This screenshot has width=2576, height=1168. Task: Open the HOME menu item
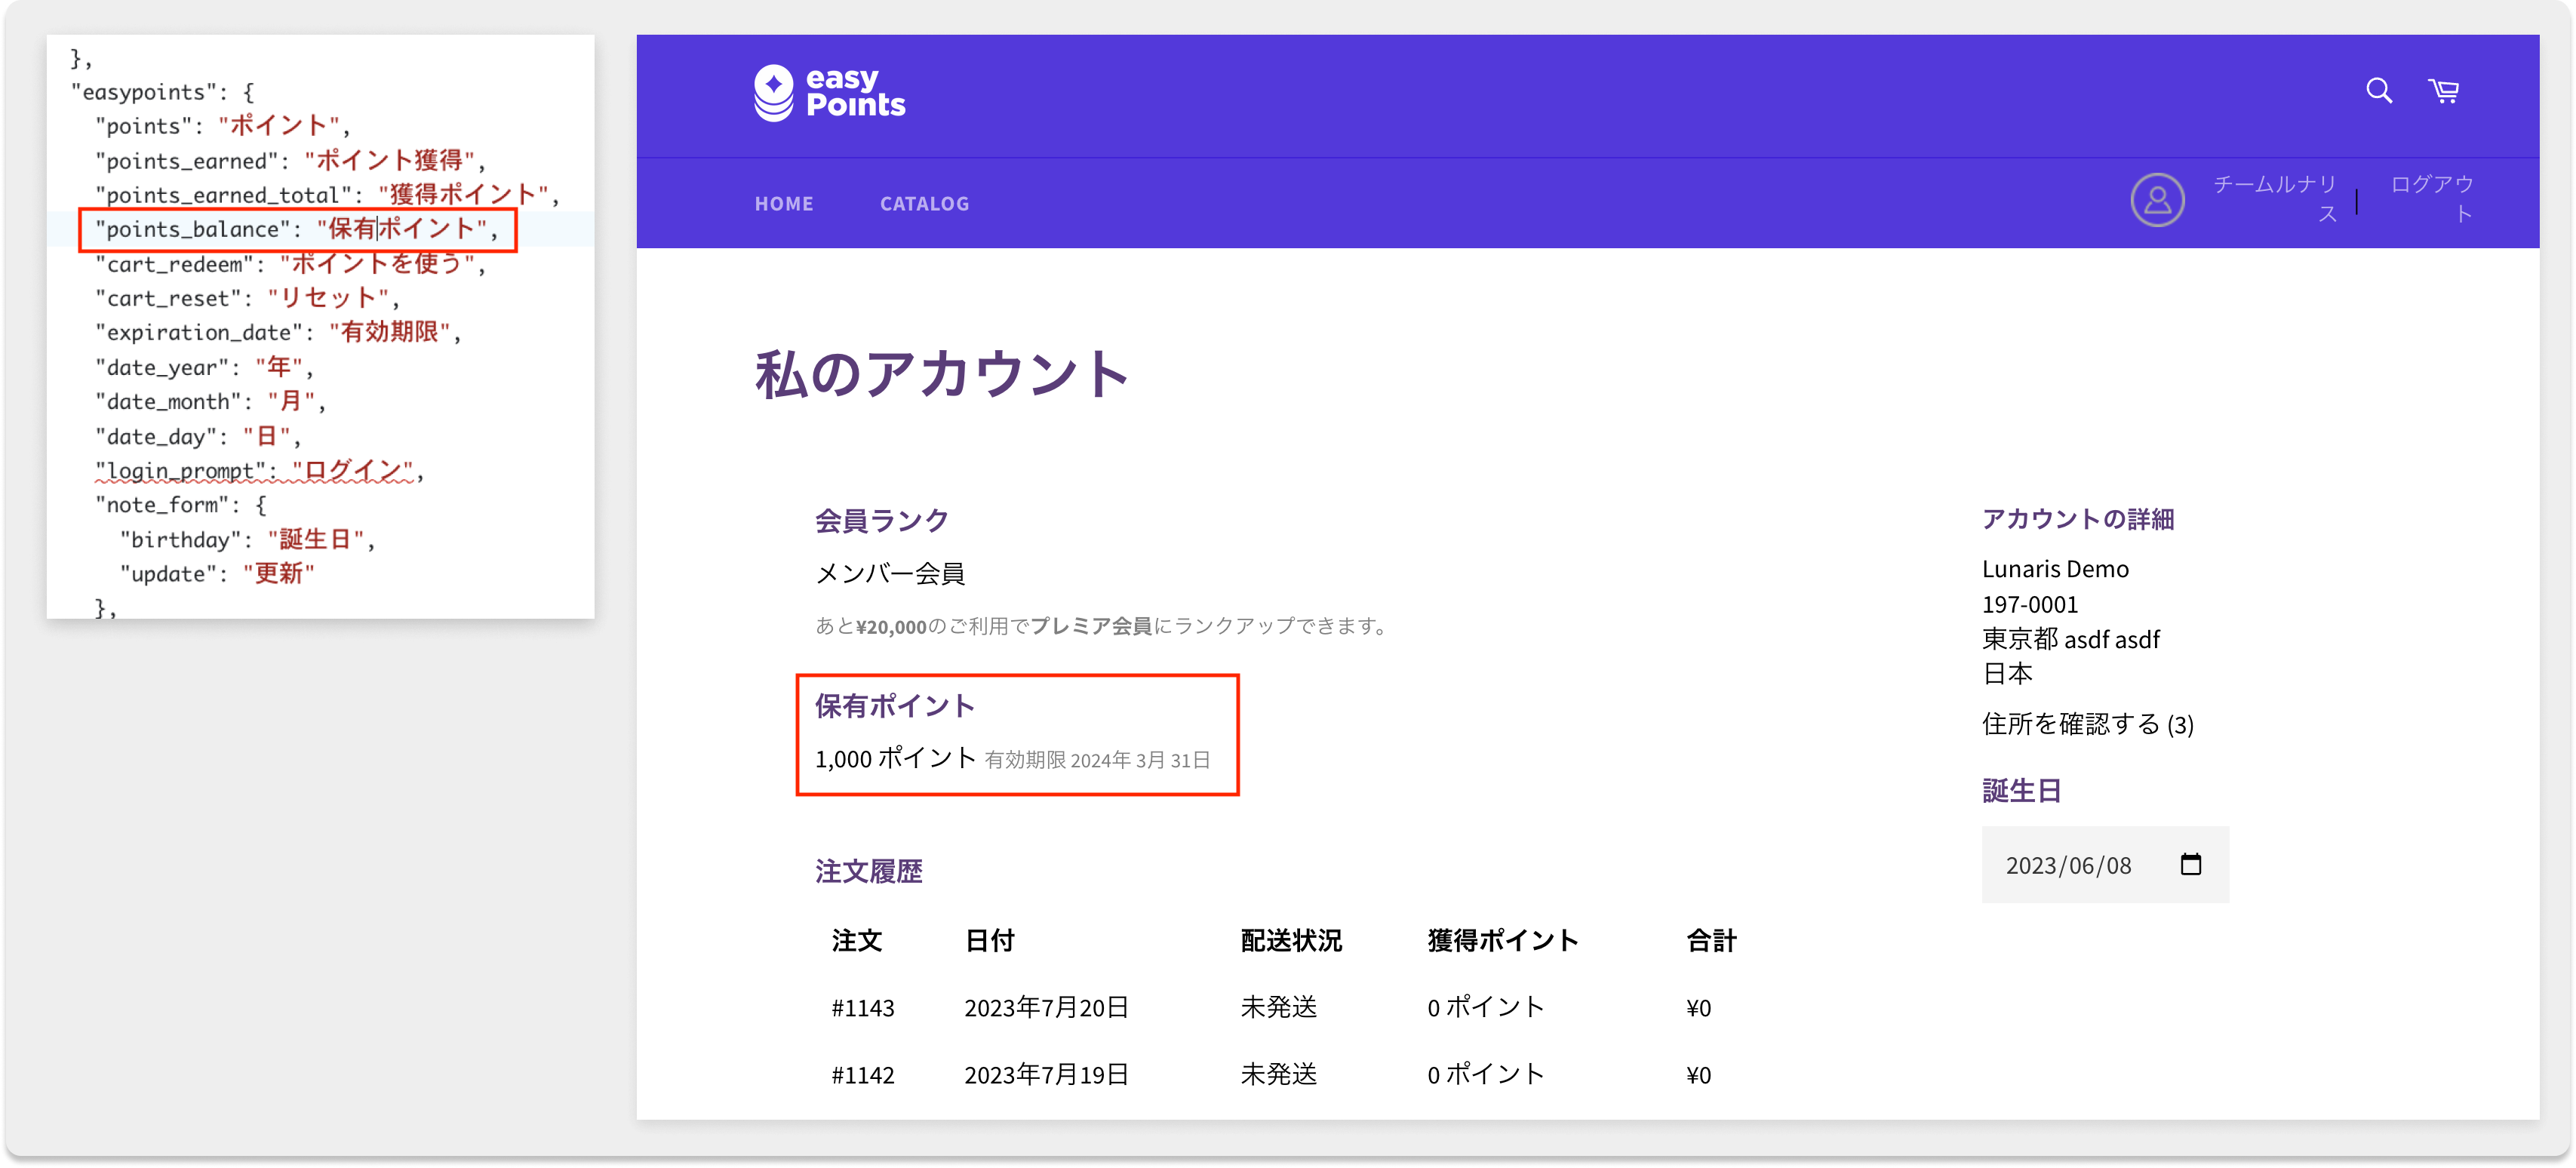coord(784,204)
